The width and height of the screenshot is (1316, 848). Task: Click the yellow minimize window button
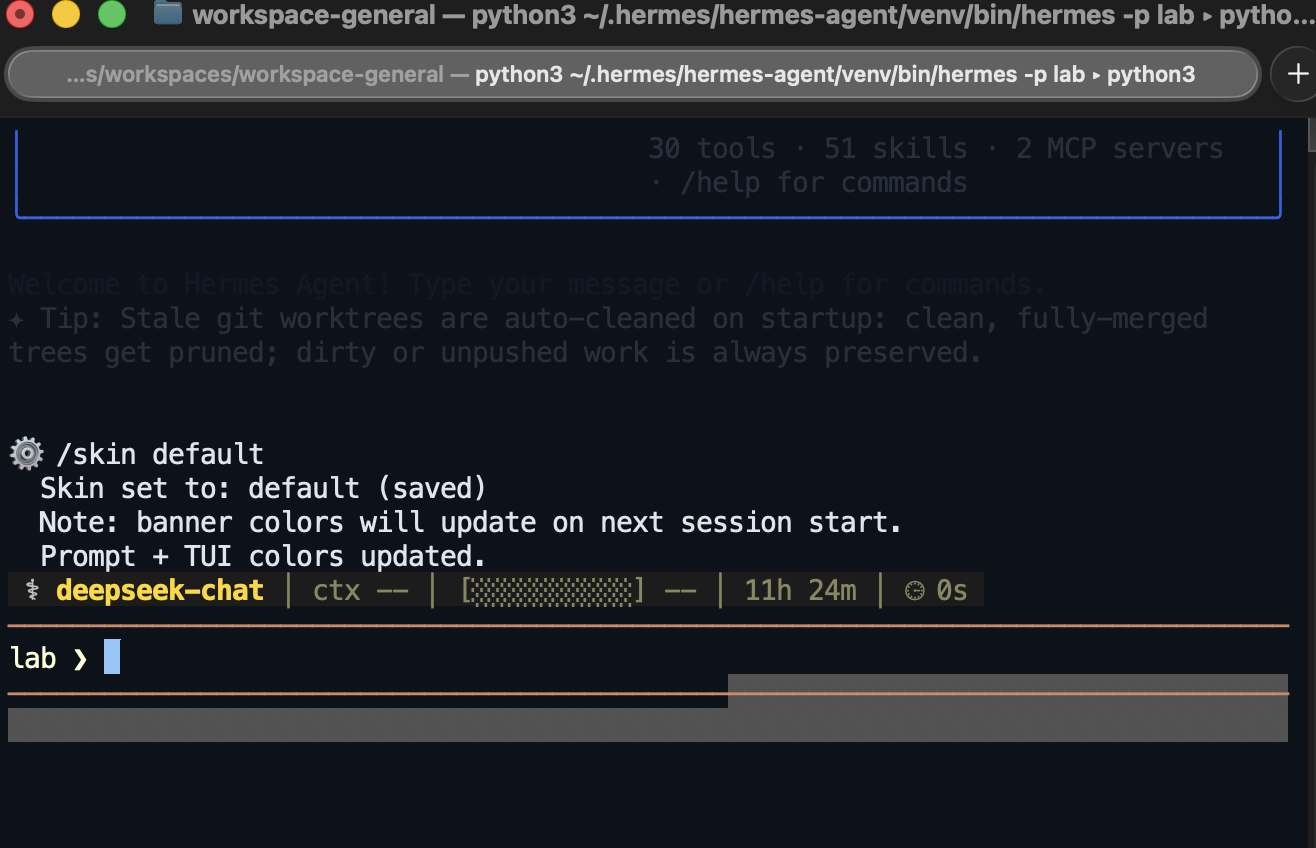(x=66, y=14)
